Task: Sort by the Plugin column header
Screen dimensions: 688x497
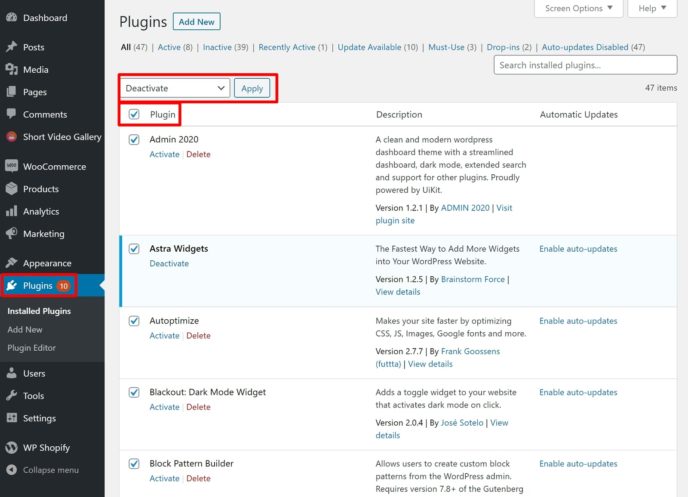Action: point(163,114)
